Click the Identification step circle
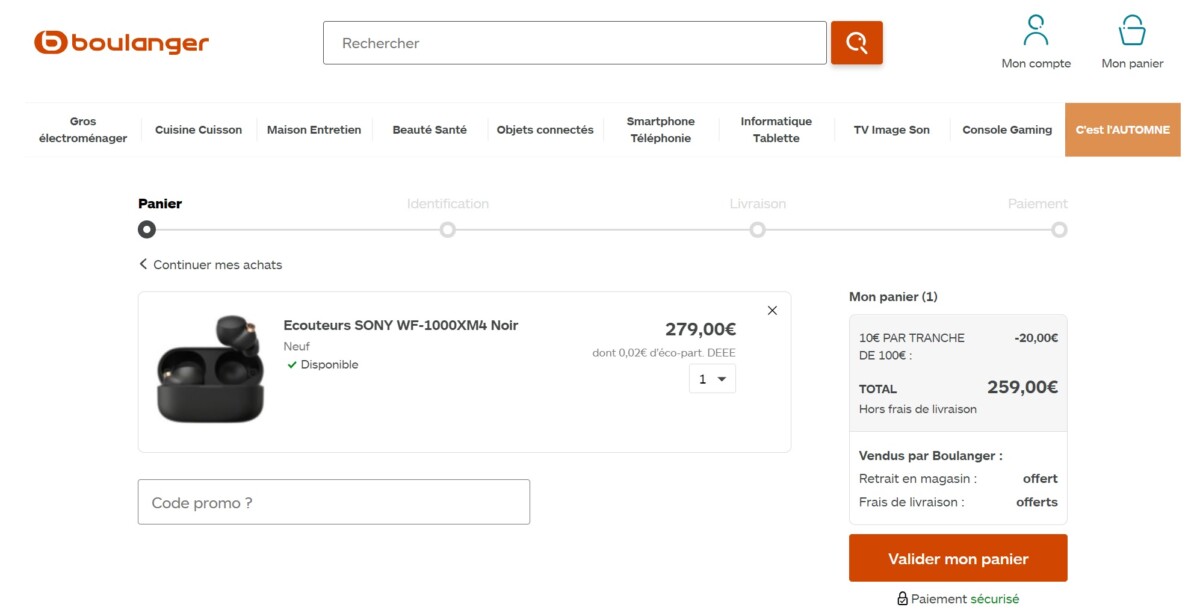Viewport: 1200px width, 616px height. [x=448, y=230]
